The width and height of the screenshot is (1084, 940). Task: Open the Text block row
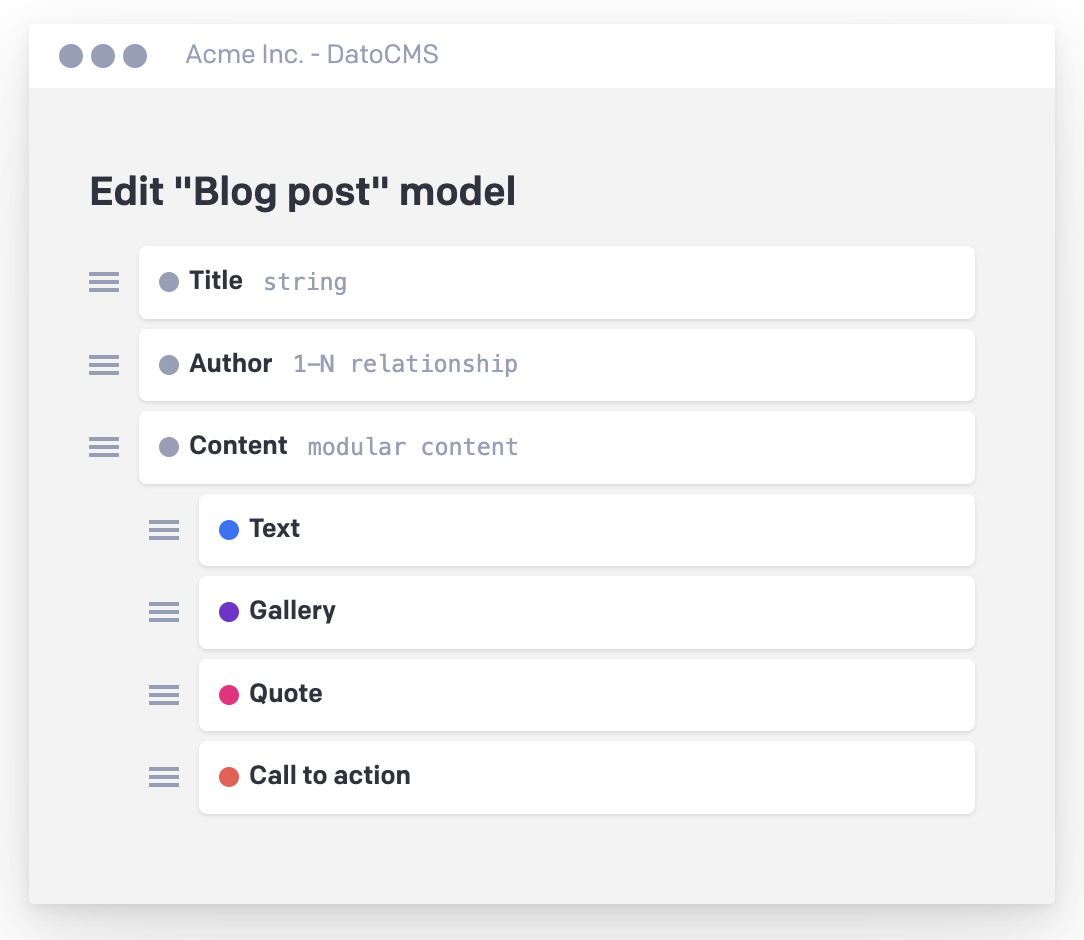point(586,530)
